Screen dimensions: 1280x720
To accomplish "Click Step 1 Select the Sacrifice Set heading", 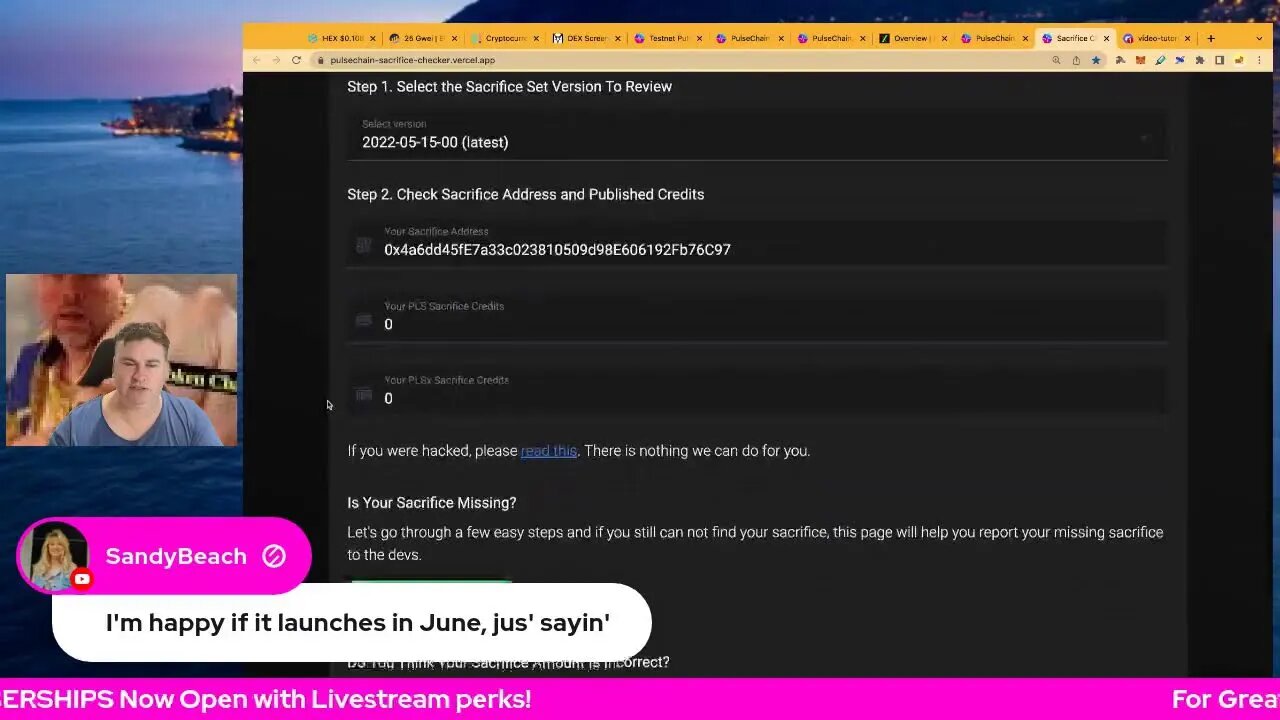I will (x=509, y=87).
